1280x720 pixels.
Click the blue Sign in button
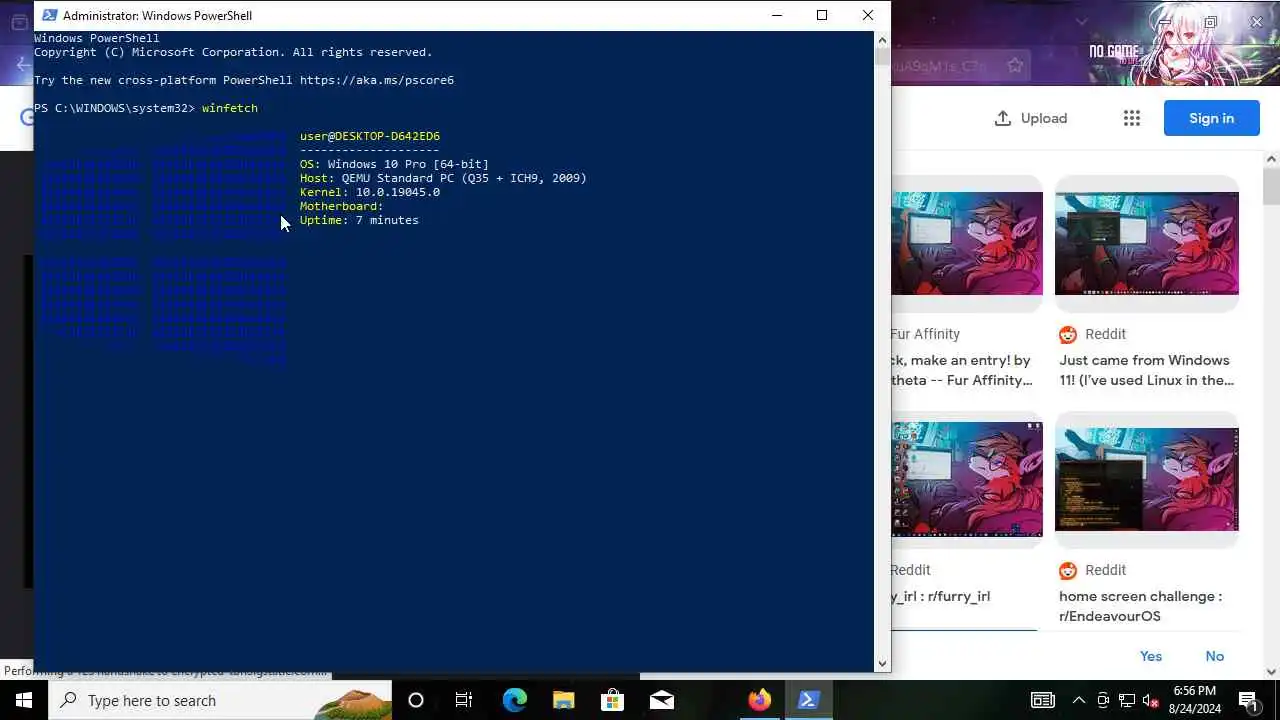click(x=1211, y=118)
